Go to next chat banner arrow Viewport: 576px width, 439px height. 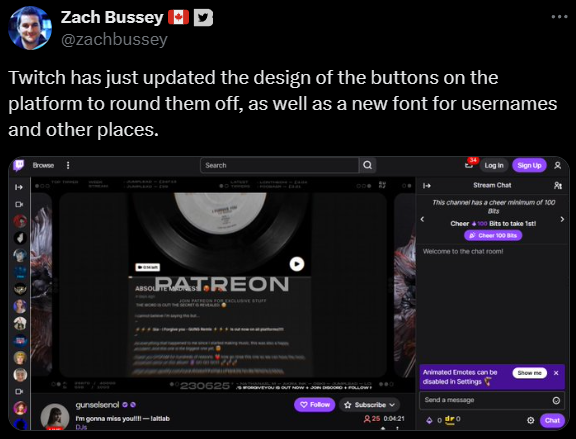point(562,219)
